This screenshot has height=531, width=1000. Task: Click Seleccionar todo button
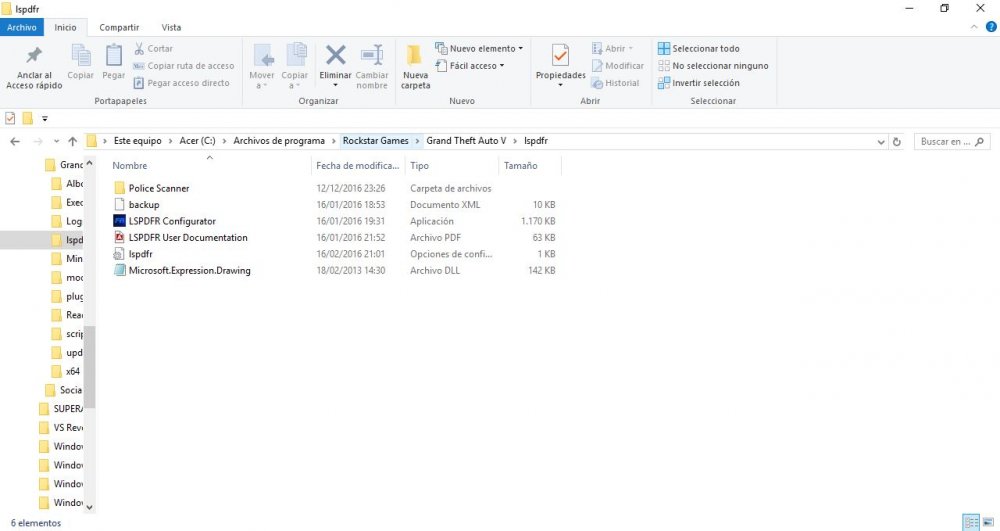(x=699, y=48)
